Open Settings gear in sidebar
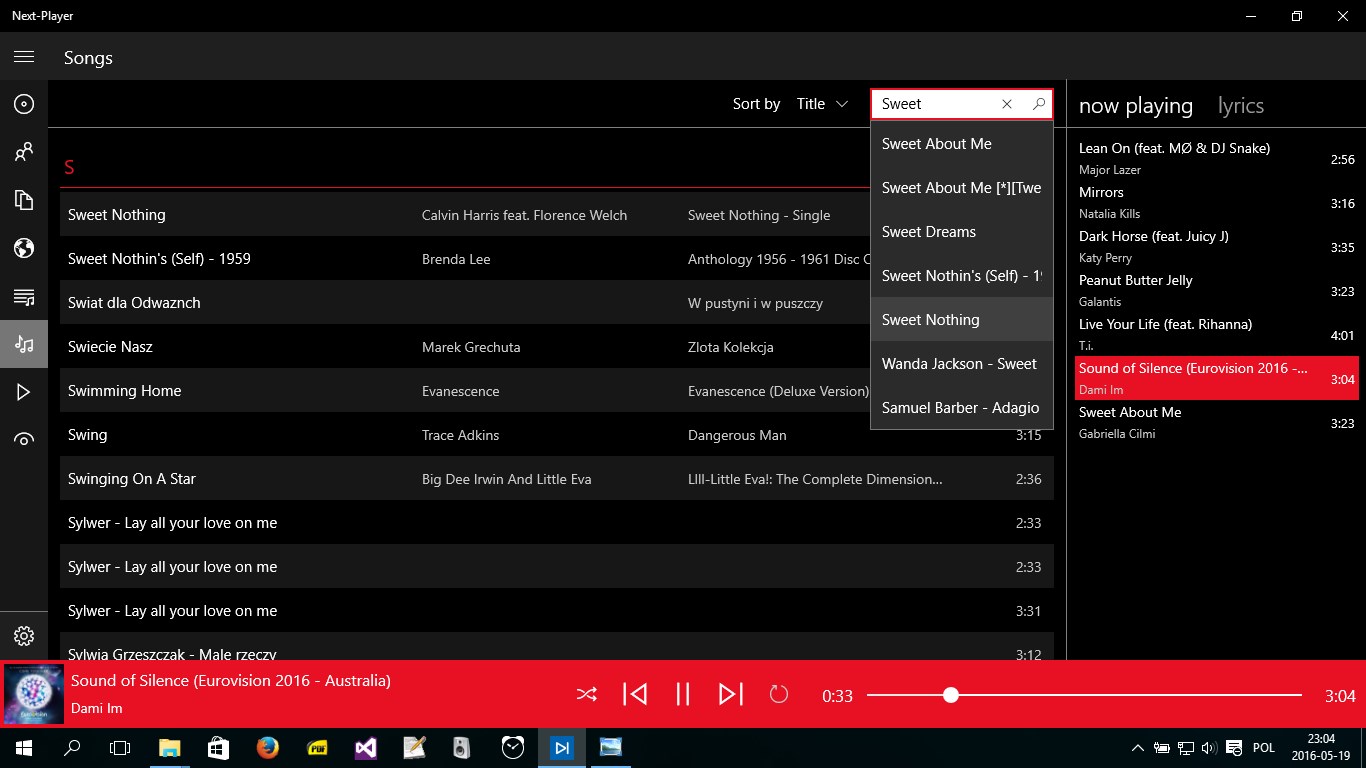The height and width of the screenshot is (768, 1366). (x=24, y=636)
